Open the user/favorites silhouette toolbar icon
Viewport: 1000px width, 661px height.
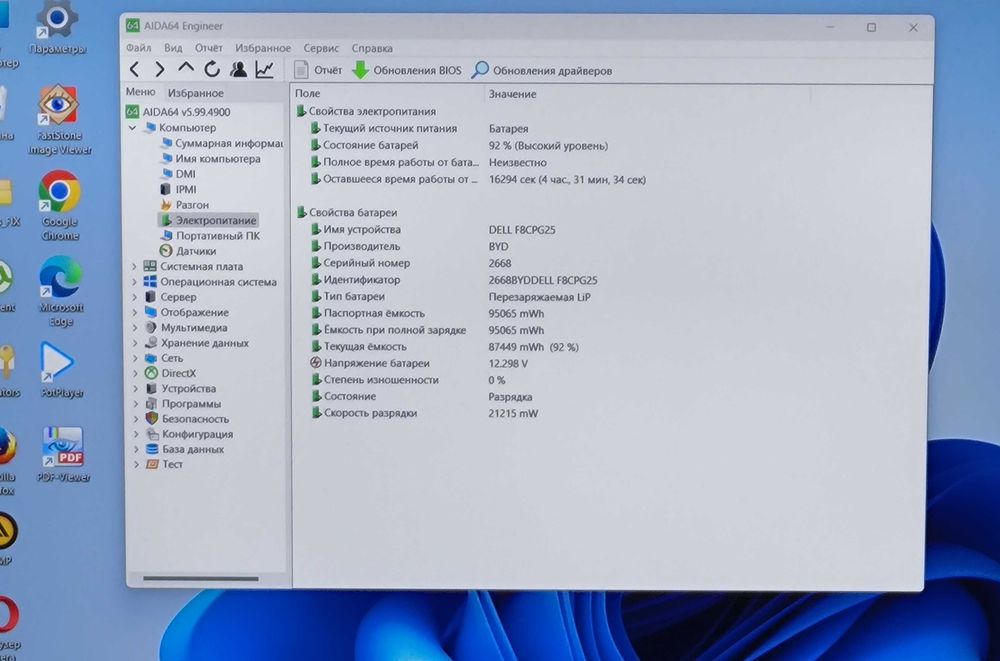[239, 69]
